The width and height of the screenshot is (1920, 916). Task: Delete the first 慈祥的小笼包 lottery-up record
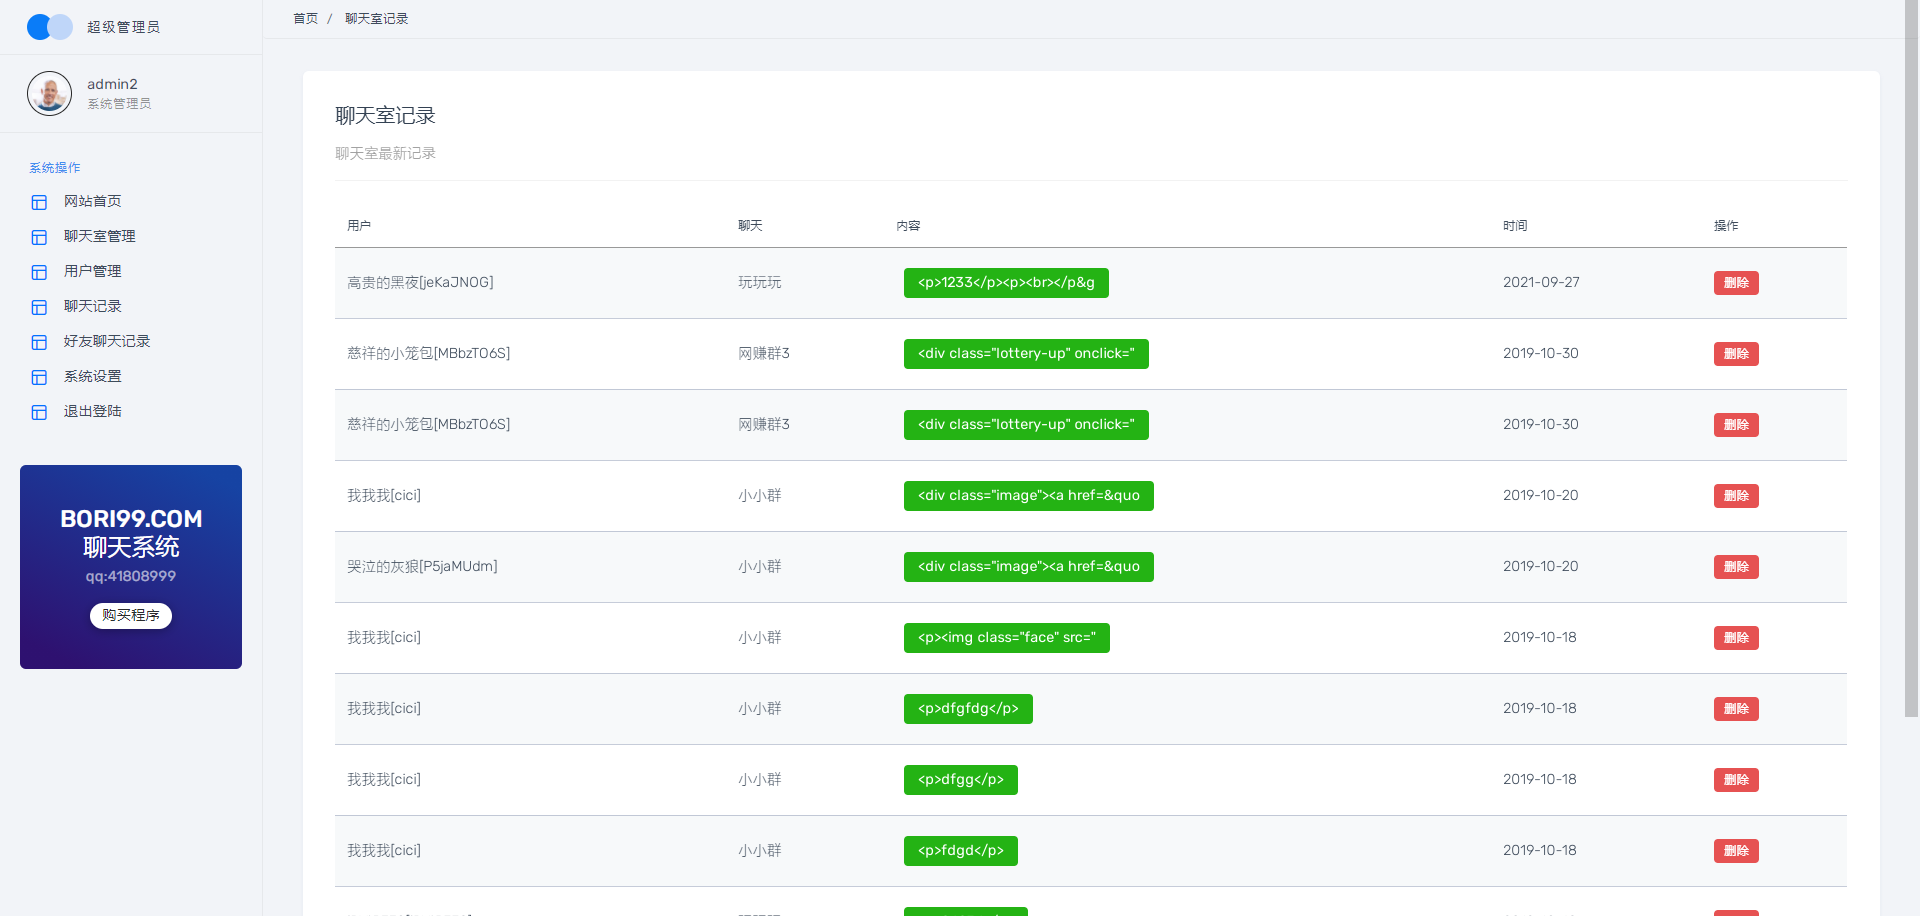point(1736,354)
